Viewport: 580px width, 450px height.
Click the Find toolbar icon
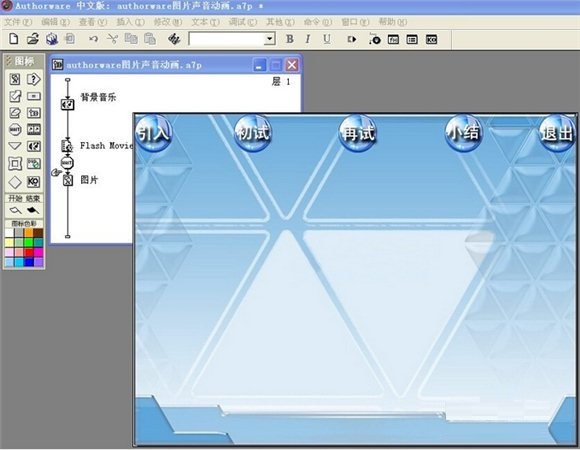[x=174, y=39]
